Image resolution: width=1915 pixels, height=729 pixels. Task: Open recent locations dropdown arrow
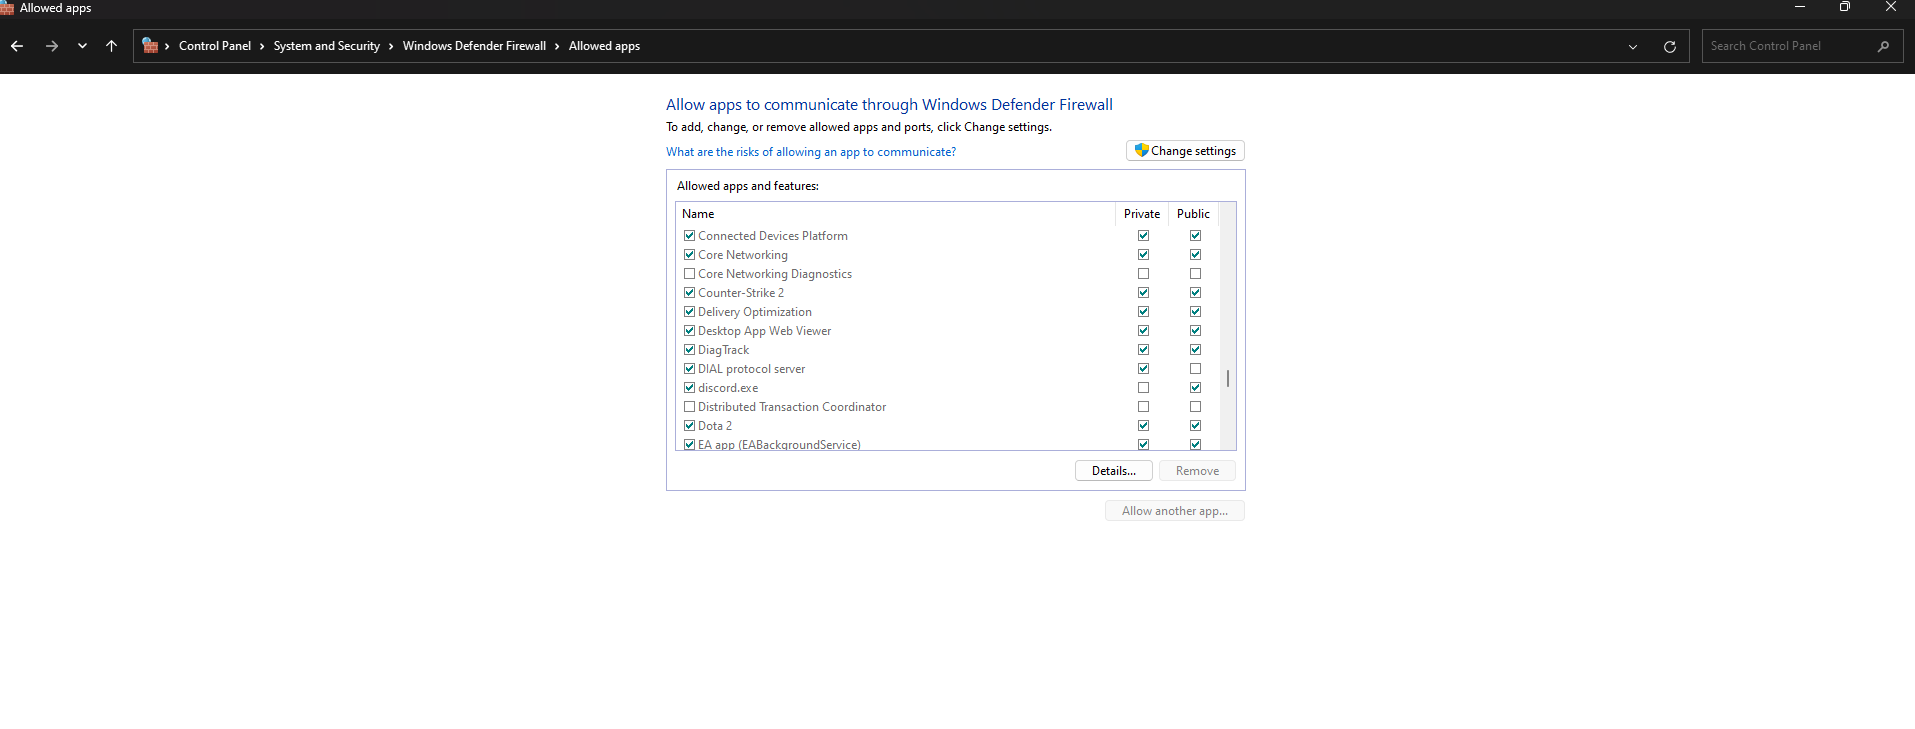point(82,46)
